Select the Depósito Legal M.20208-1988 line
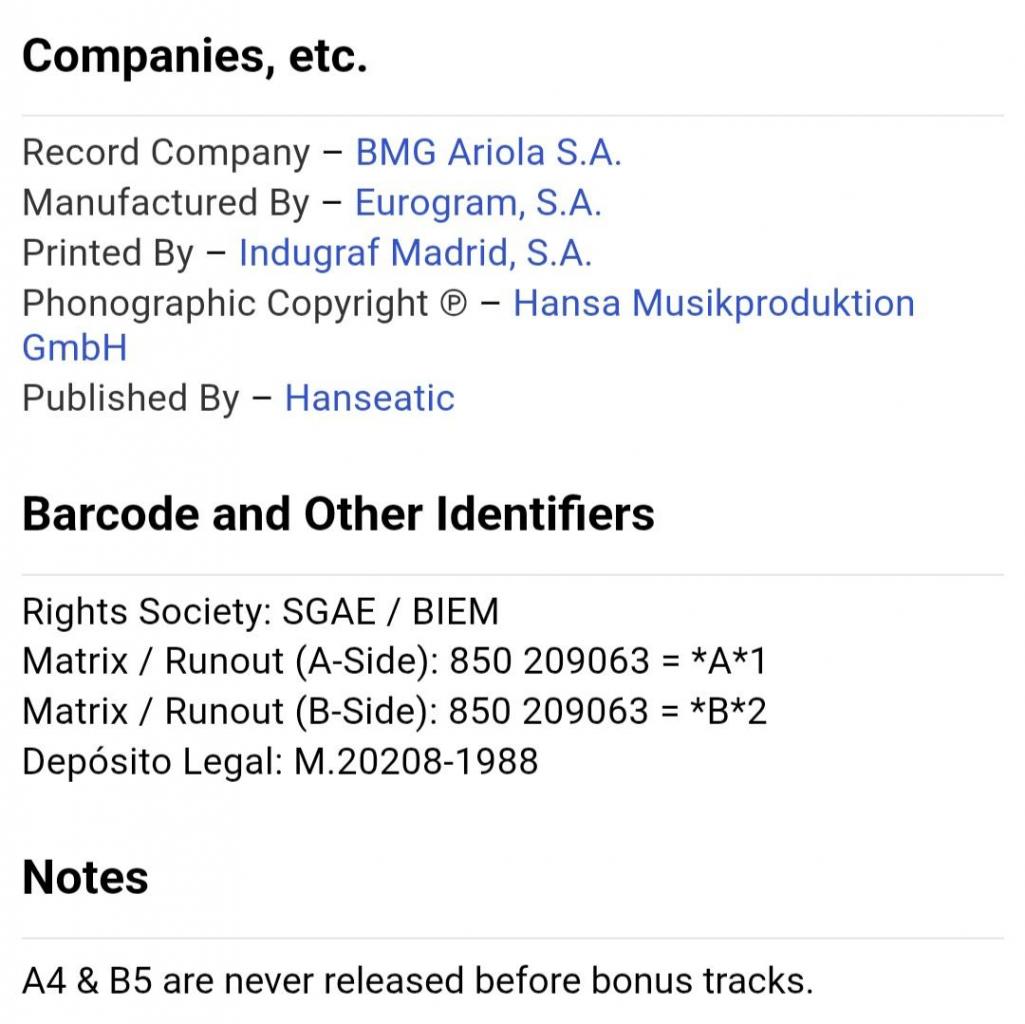 [280, 761]
